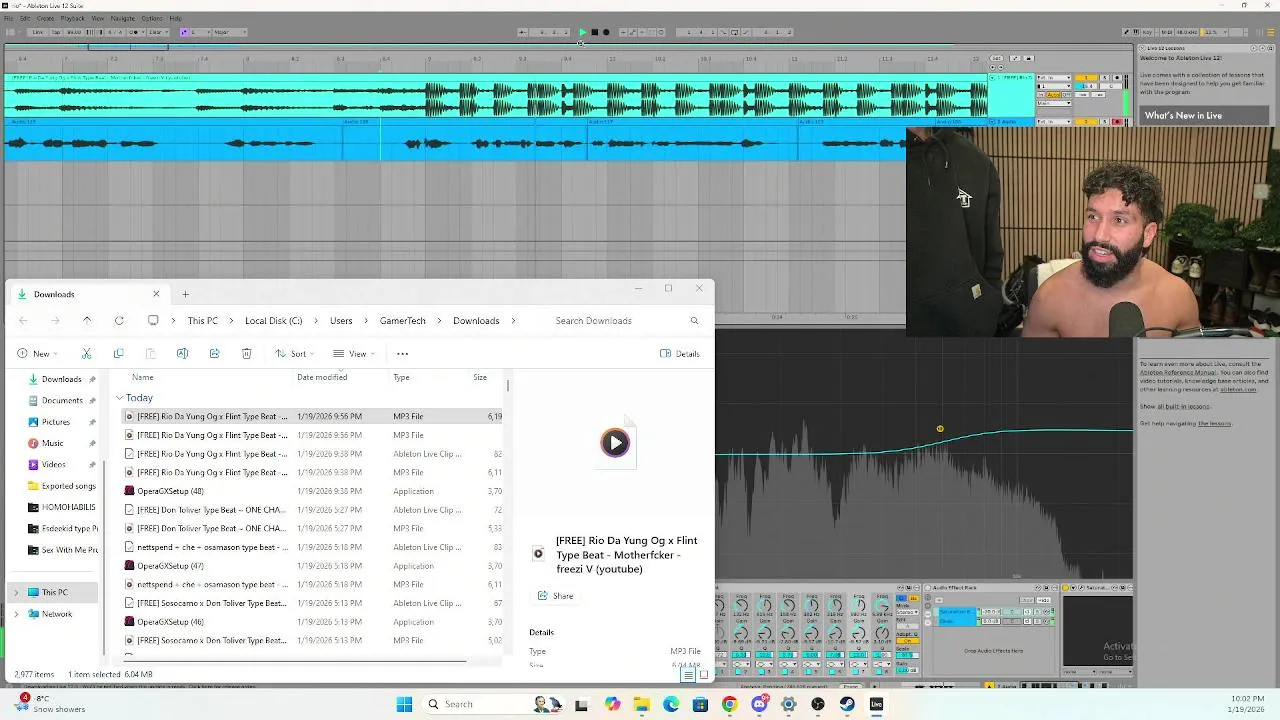Open the See more (three dots) Explorer menu

point(402,353)
